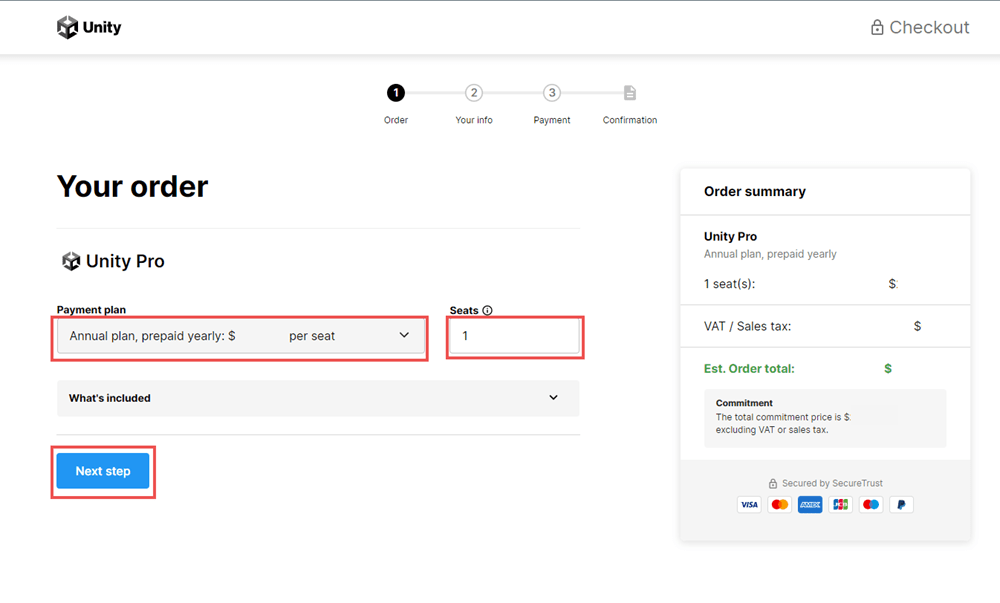Viewport: 1000px width, 603px height.
Task: Click the Unity Pro cube icon
Action: click(70, 260)
